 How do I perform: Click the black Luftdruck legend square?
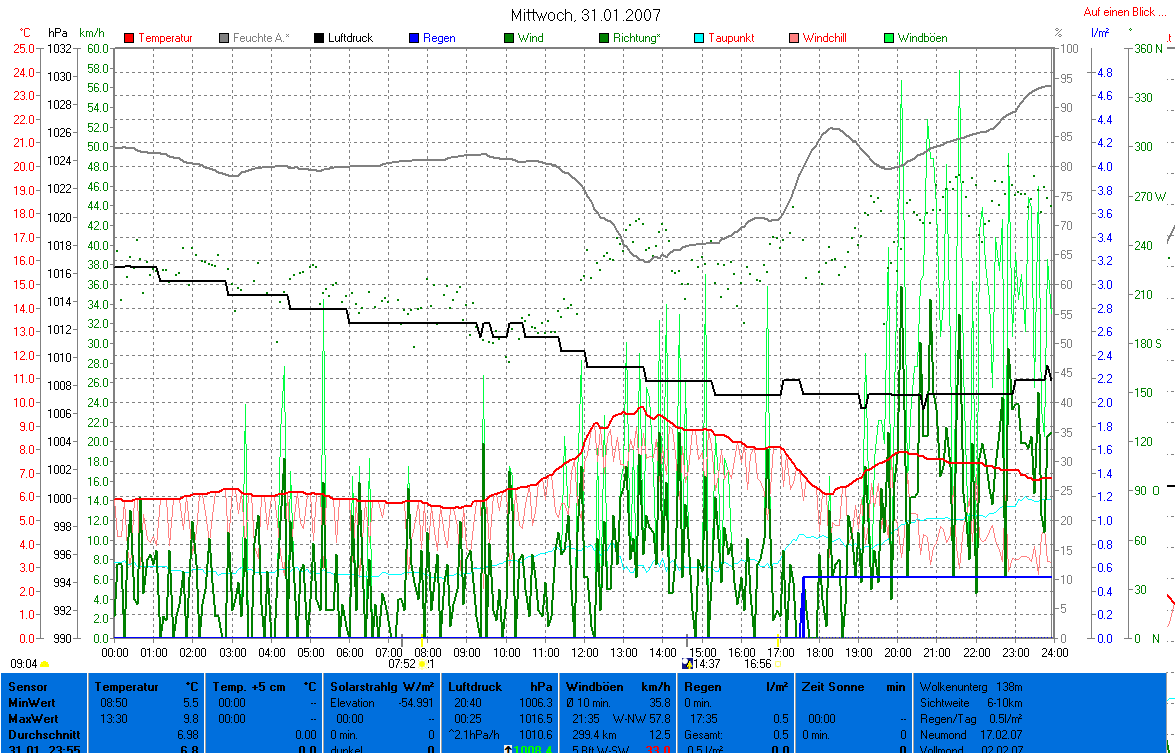[320, 38]
